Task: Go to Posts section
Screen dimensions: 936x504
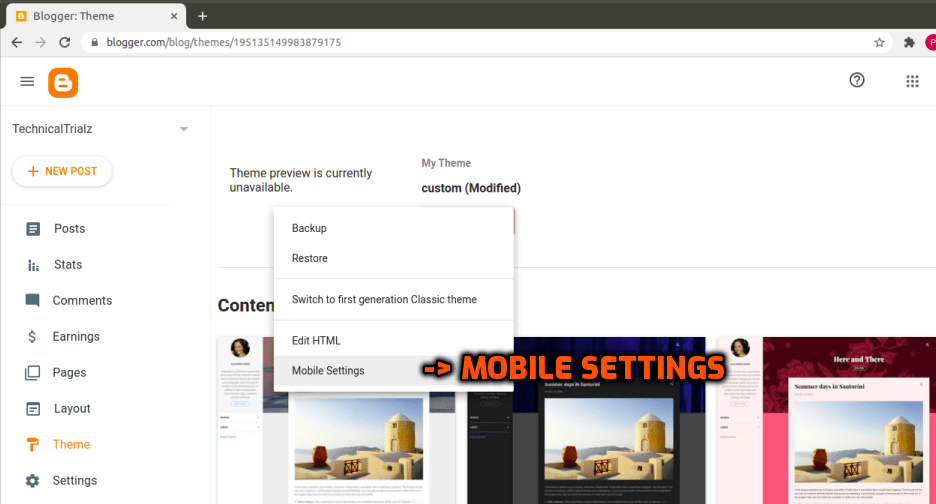Action: (69, 229)
